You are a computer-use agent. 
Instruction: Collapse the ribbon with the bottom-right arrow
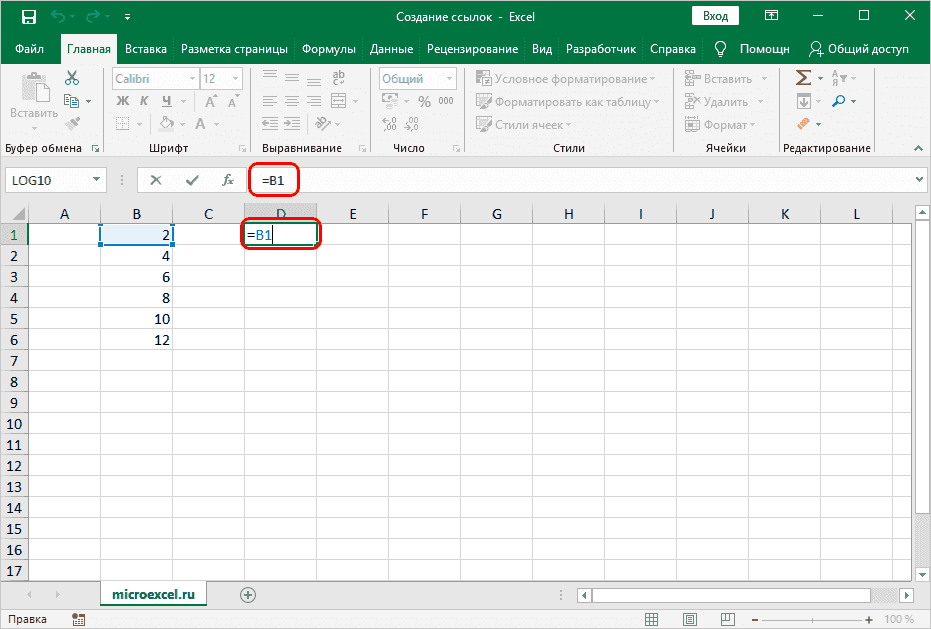[x=918, y=148]
